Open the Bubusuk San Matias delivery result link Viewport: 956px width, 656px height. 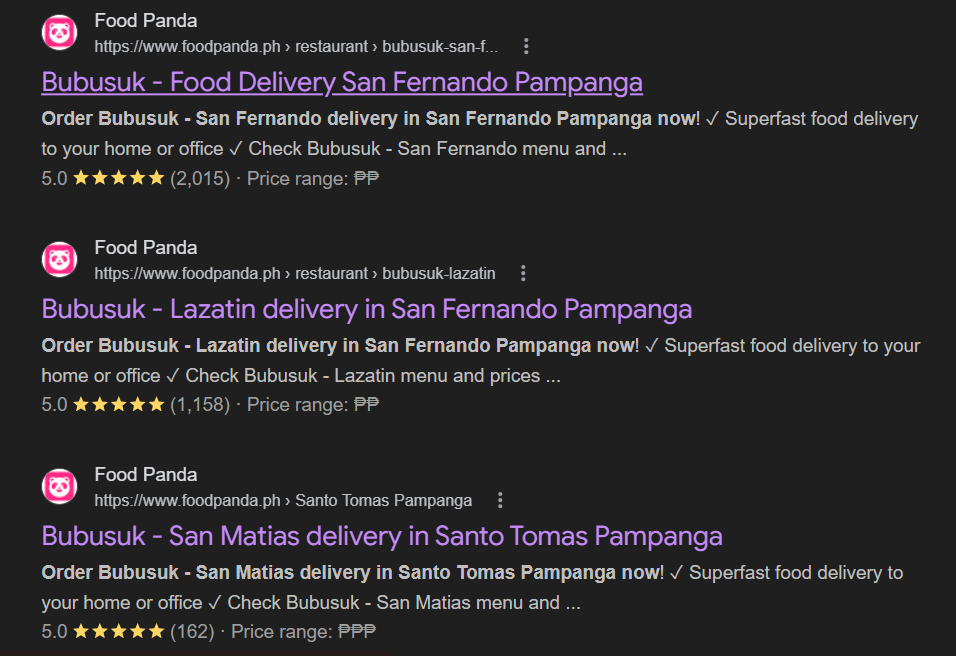click(381, 535)
